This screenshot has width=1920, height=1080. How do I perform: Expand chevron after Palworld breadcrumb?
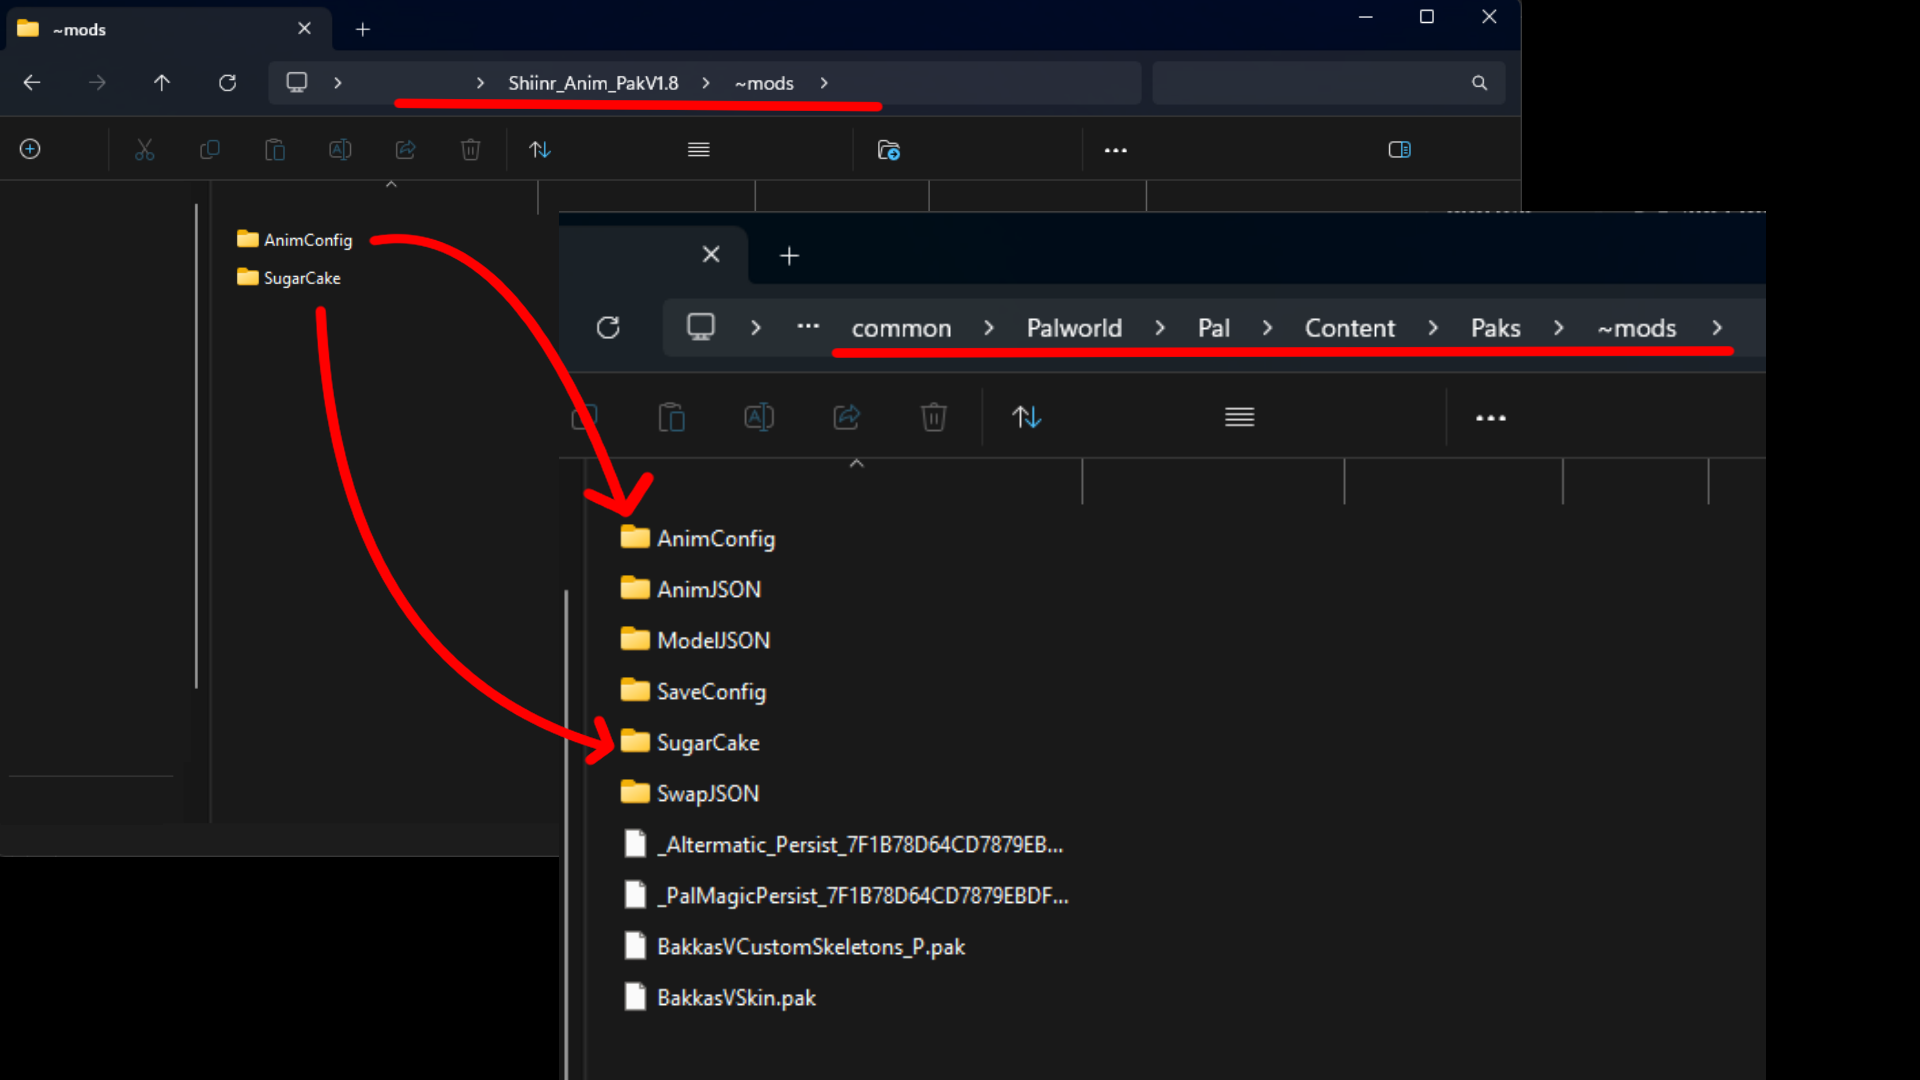[1160, 328]
